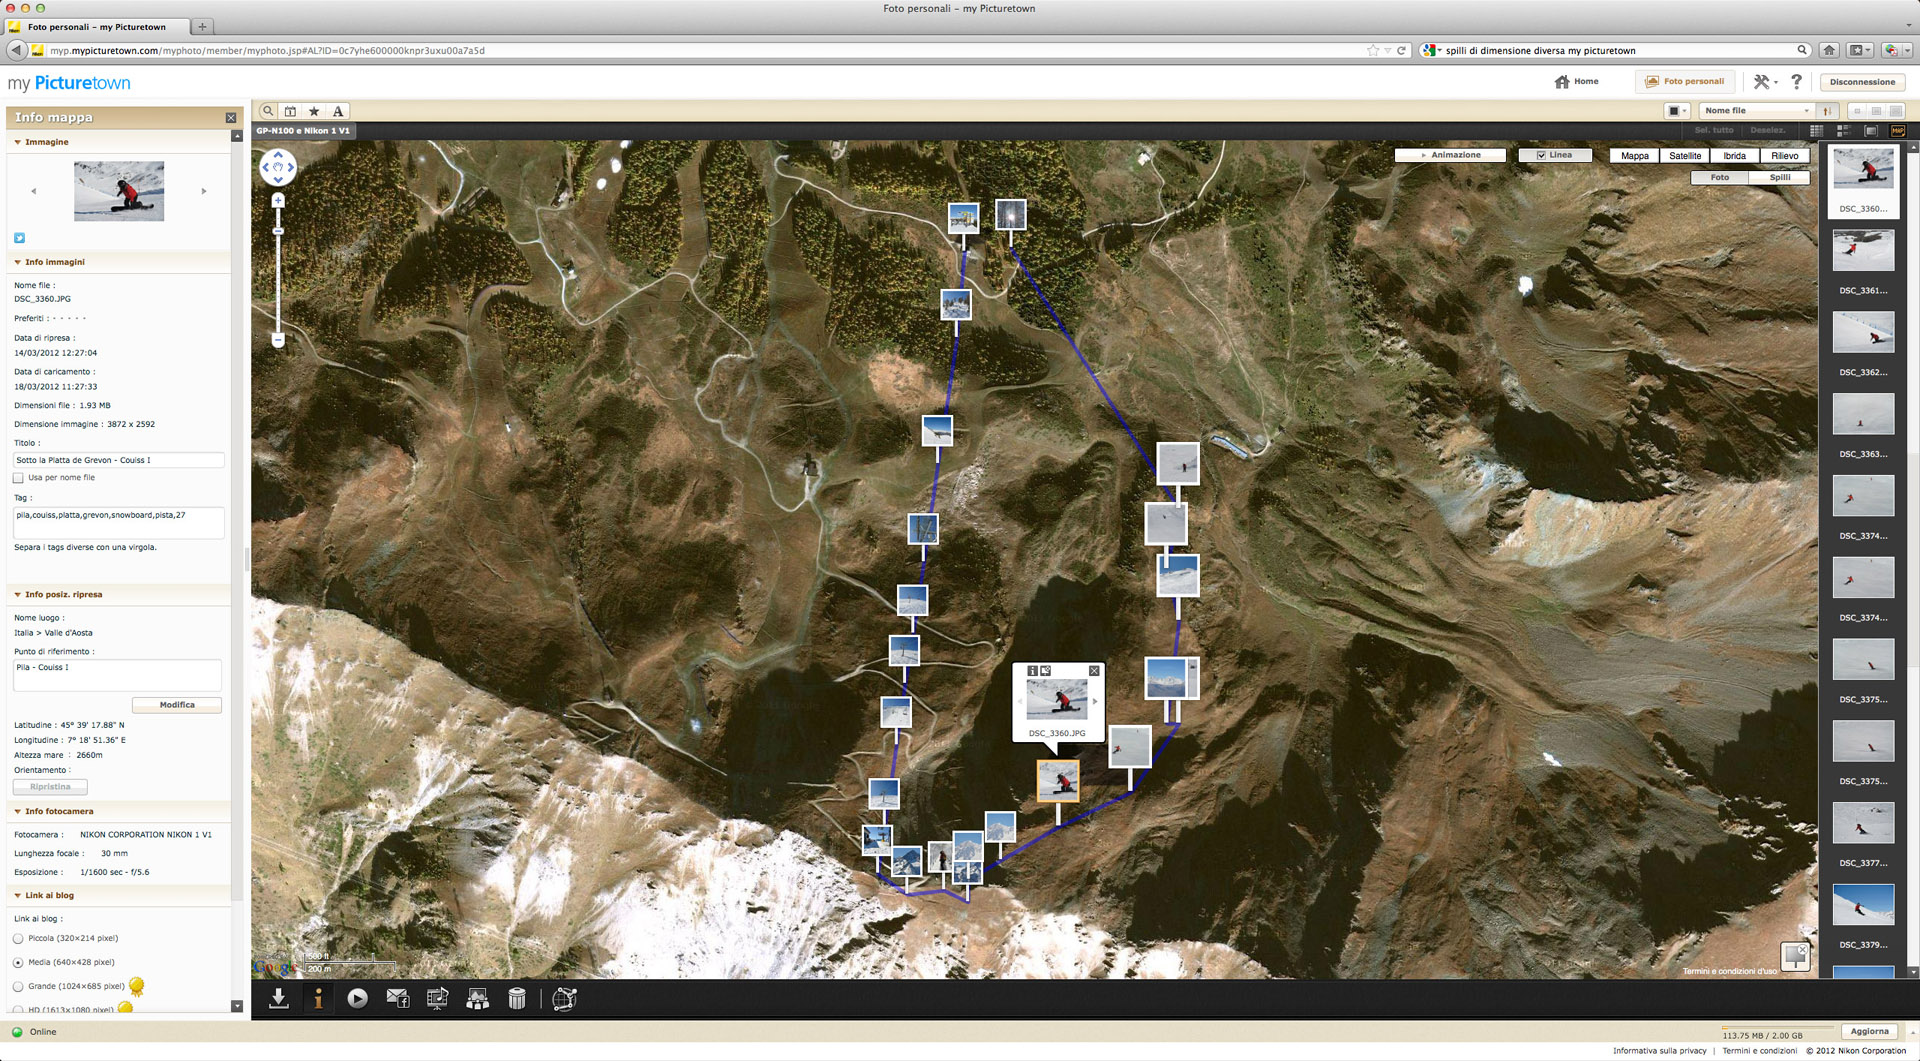
Task: Toggle the info panel icon
Action: point(318,998)
